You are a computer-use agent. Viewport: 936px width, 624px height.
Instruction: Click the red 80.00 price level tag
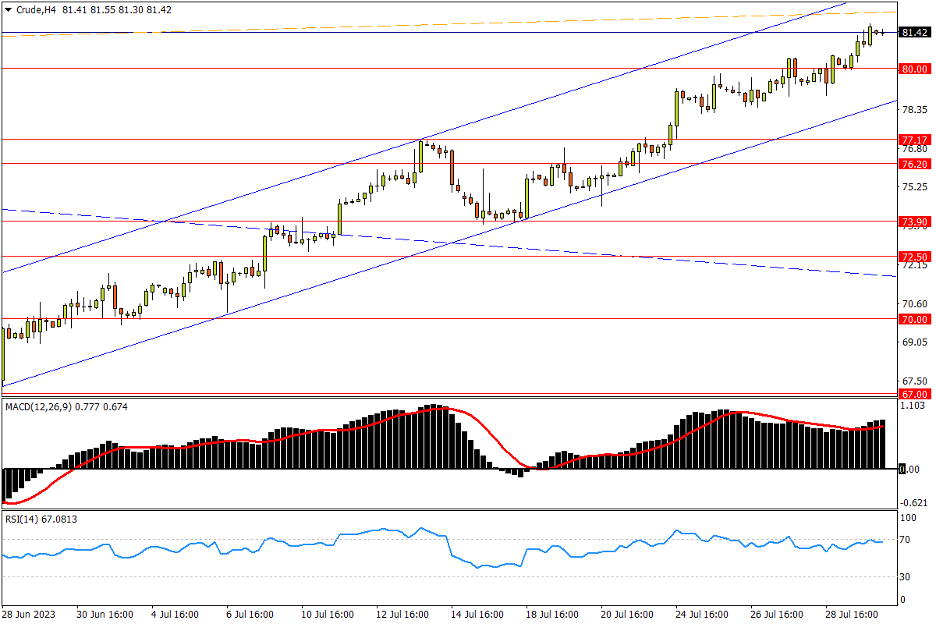click(x=914, y=69)
